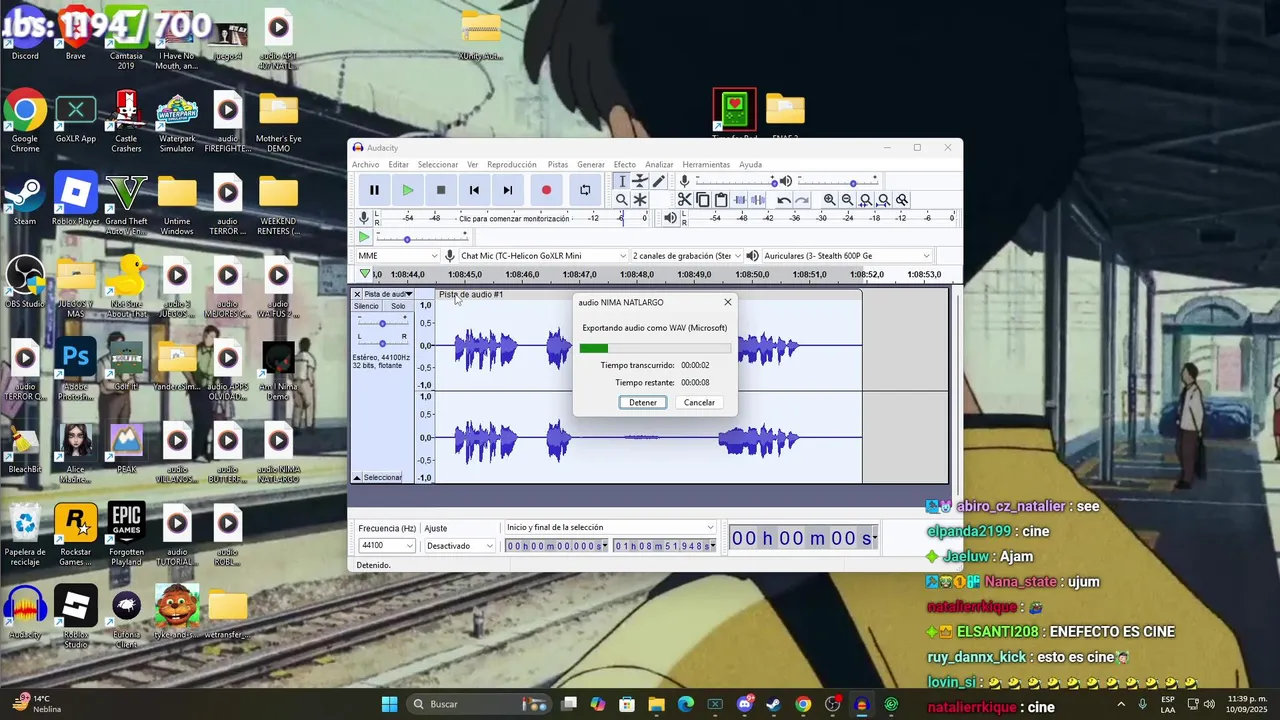
Task: Click the Stop button in Audacity
Action: point(441,190)
